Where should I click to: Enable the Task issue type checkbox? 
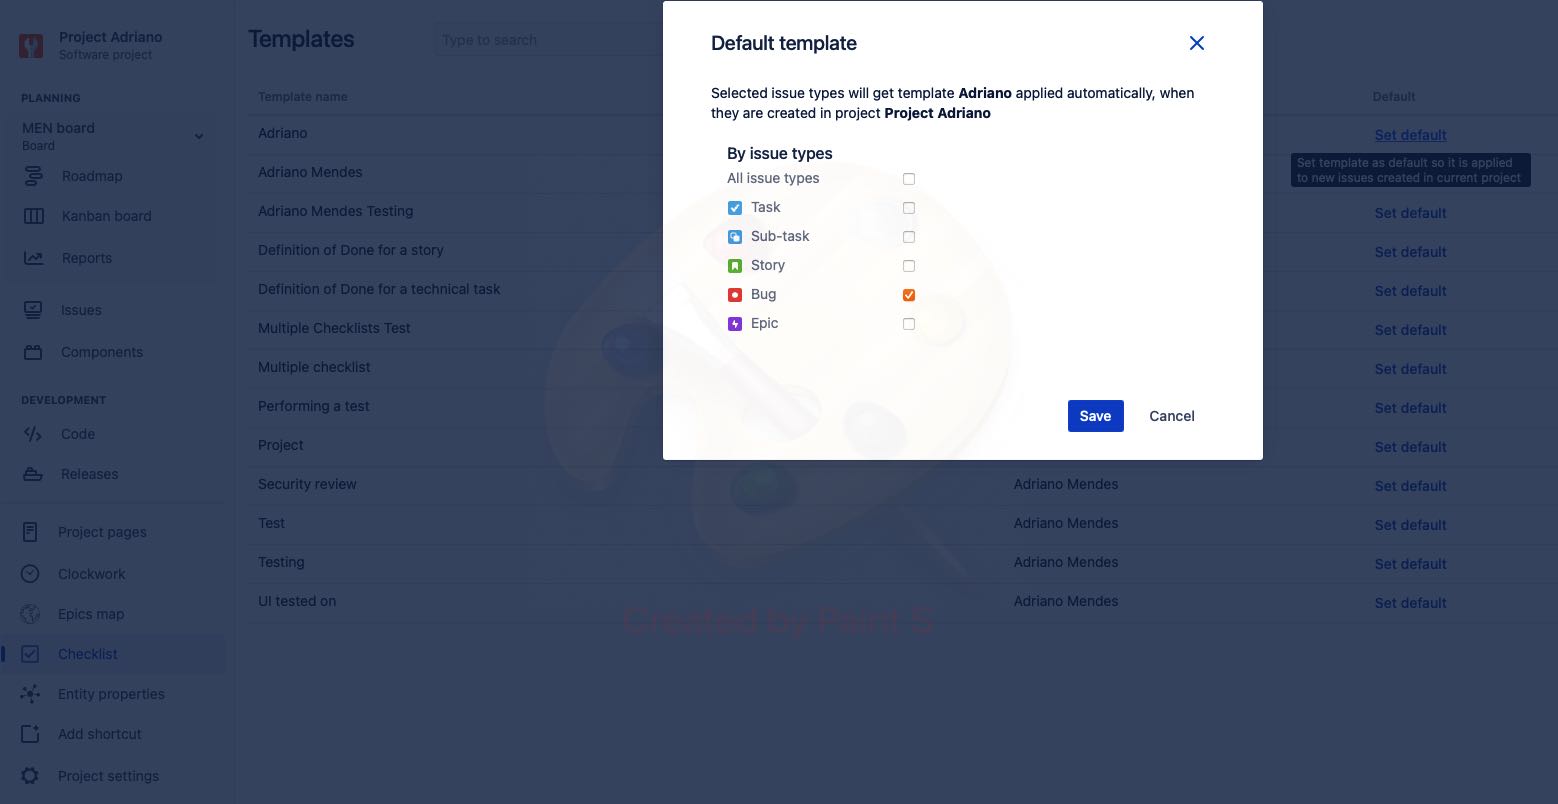[908, 207]
